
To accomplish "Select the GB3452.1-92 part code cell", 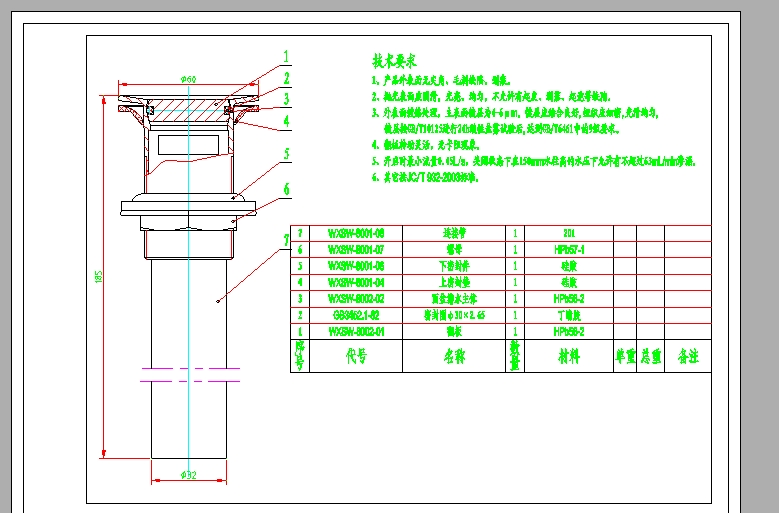I will click(356, 314).
